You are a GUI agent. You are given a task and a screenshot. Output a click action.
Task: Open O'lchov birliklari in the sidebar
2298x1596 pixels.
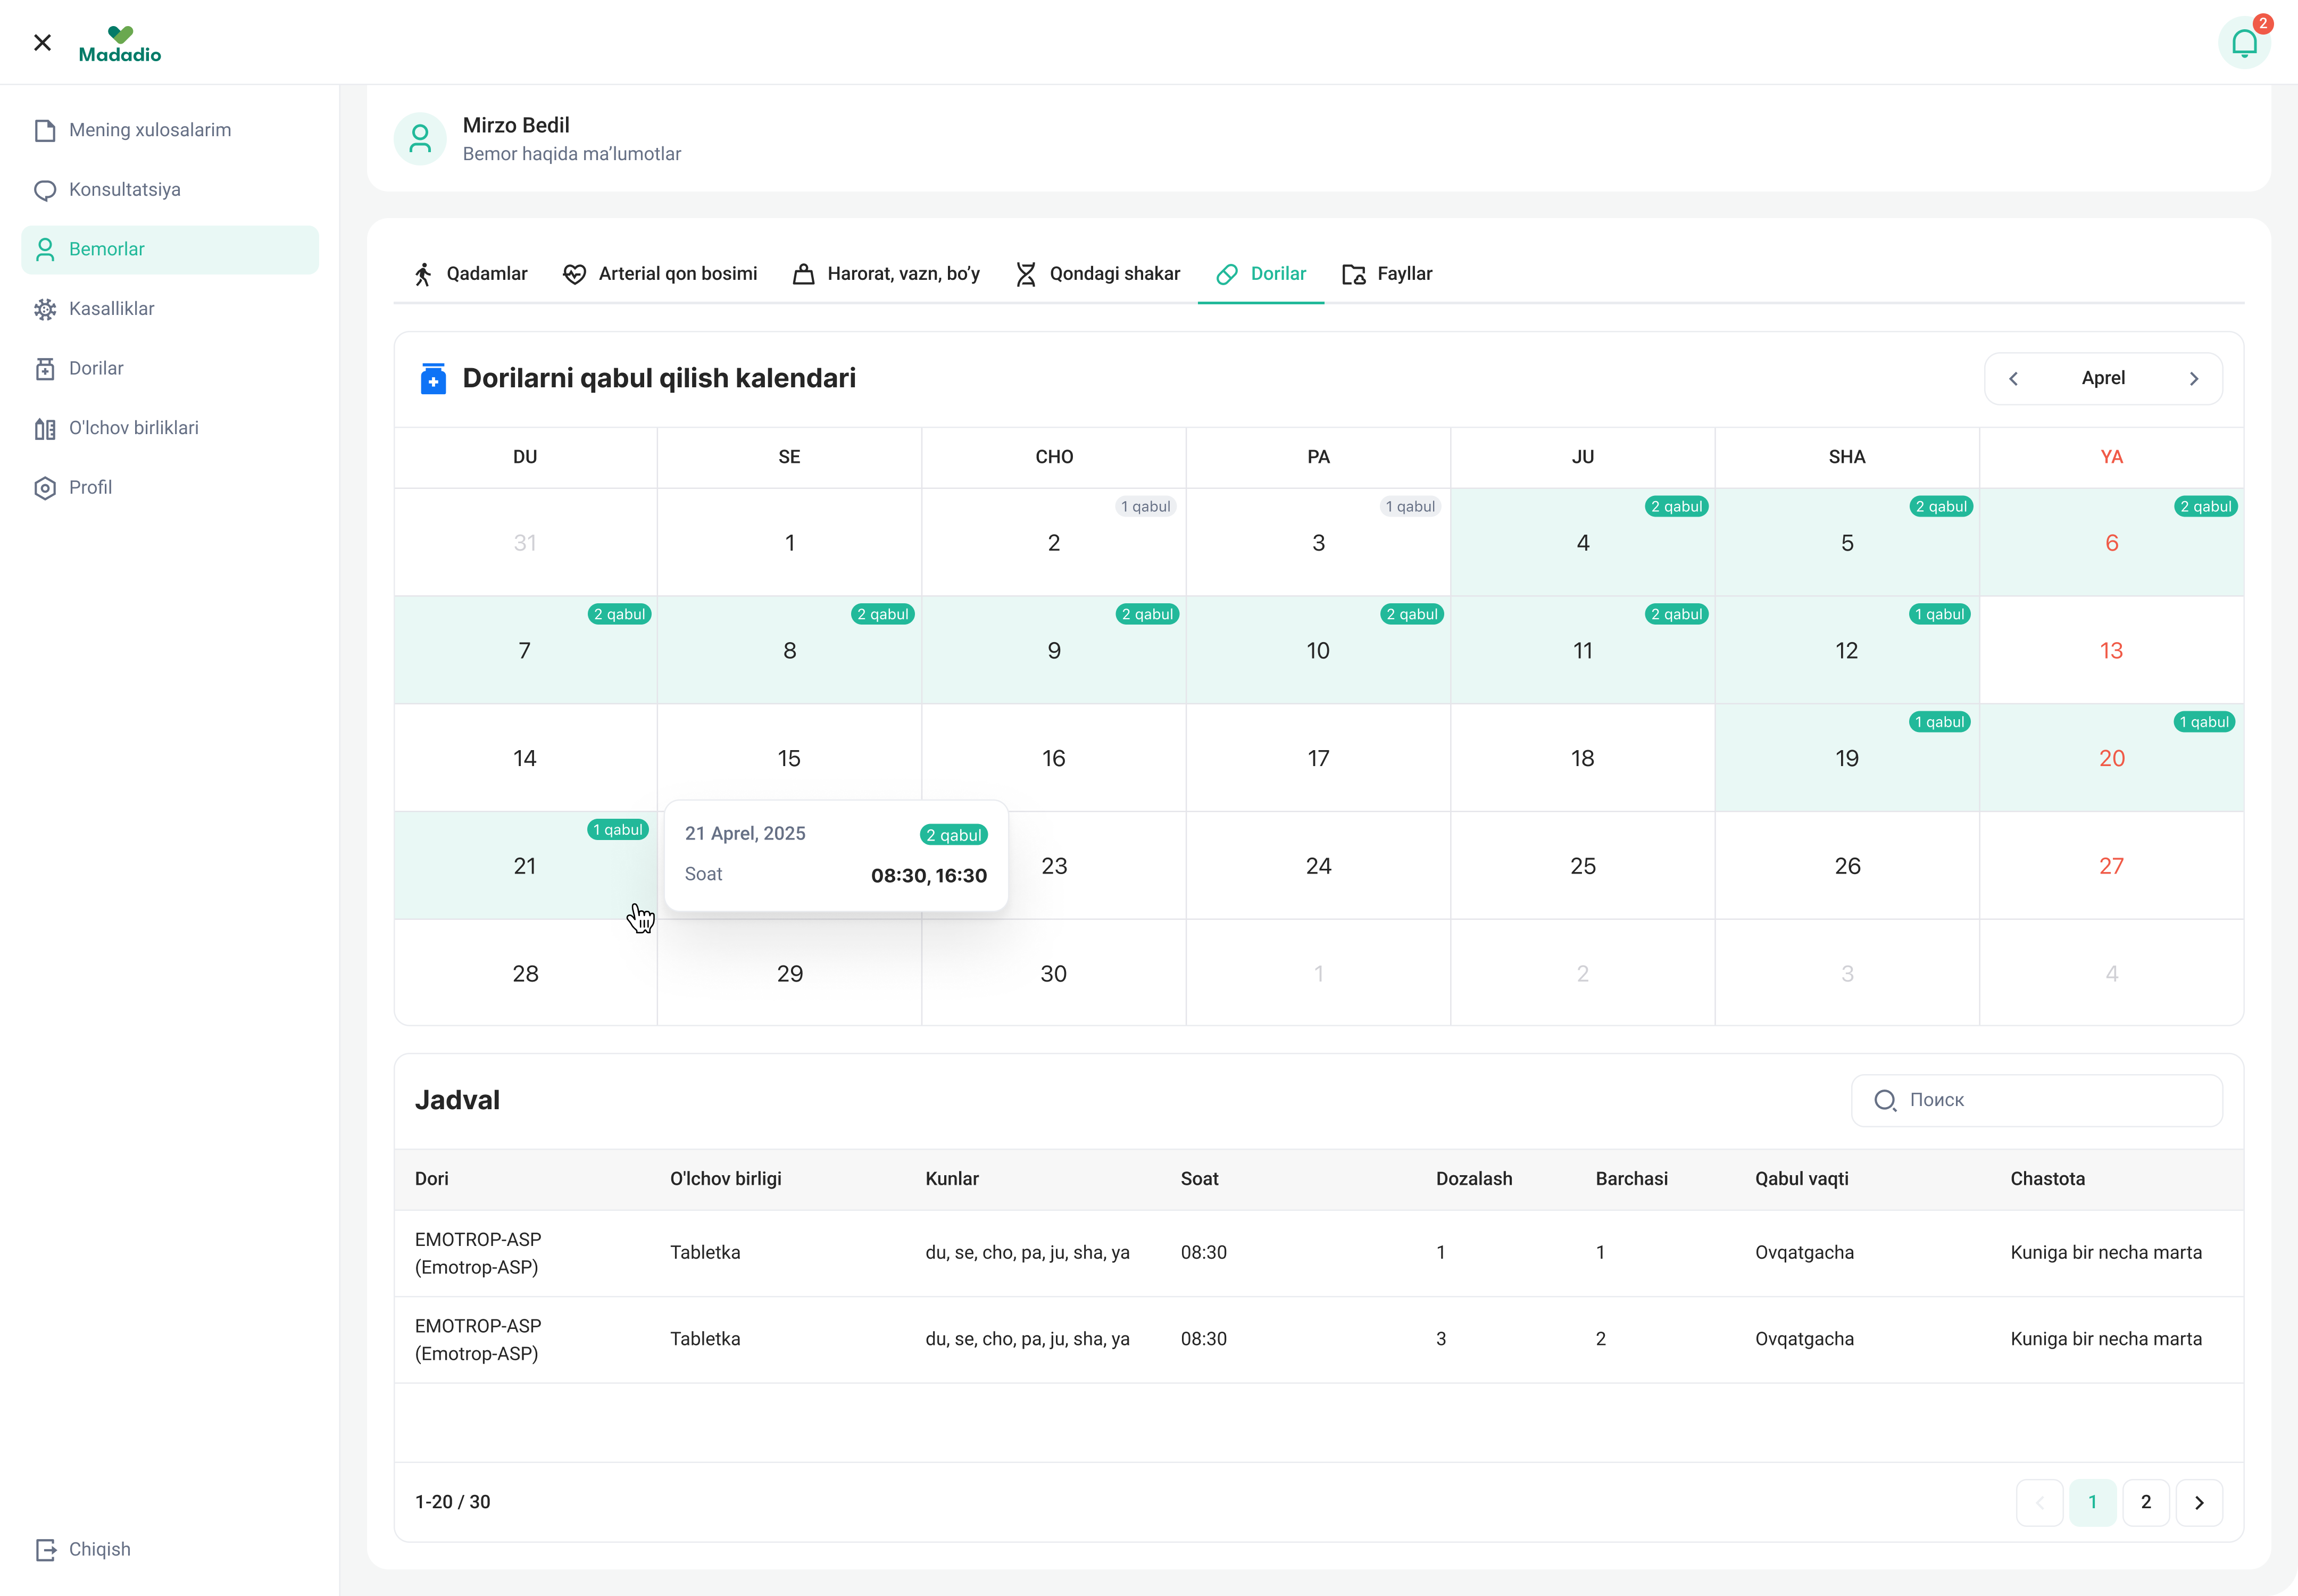click(133, 428)
